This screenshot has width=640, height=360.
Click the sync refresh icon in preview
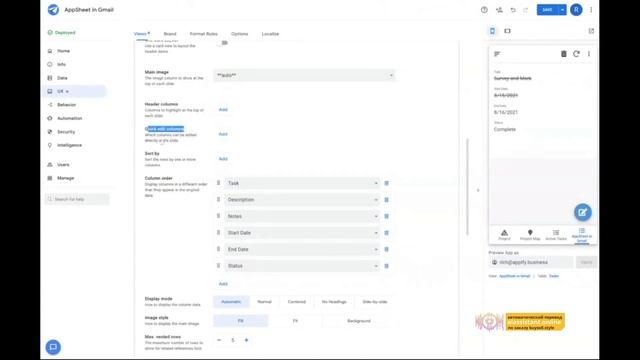[x=576, y=54]
